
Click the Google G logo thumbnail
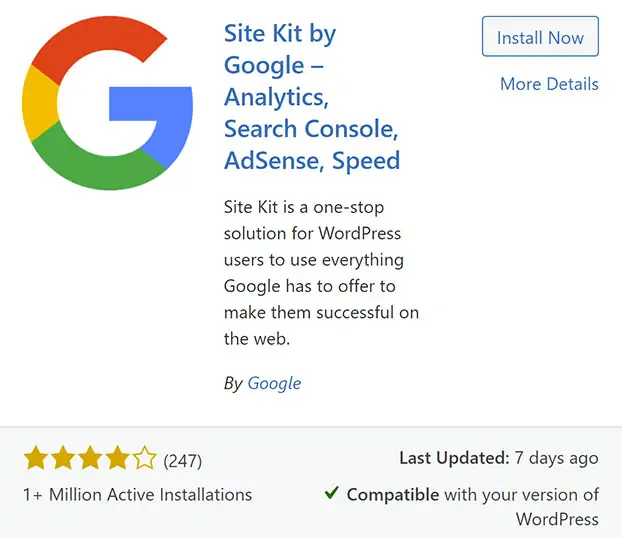(107, 103)
